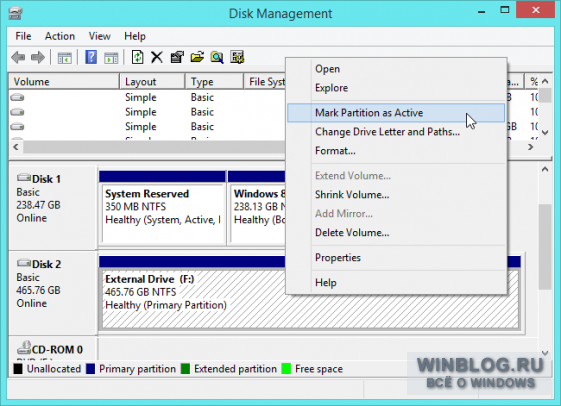The image size is (561, 406).
Task: Click the black Unallocated legend swatch
Action: pos(18,369)
